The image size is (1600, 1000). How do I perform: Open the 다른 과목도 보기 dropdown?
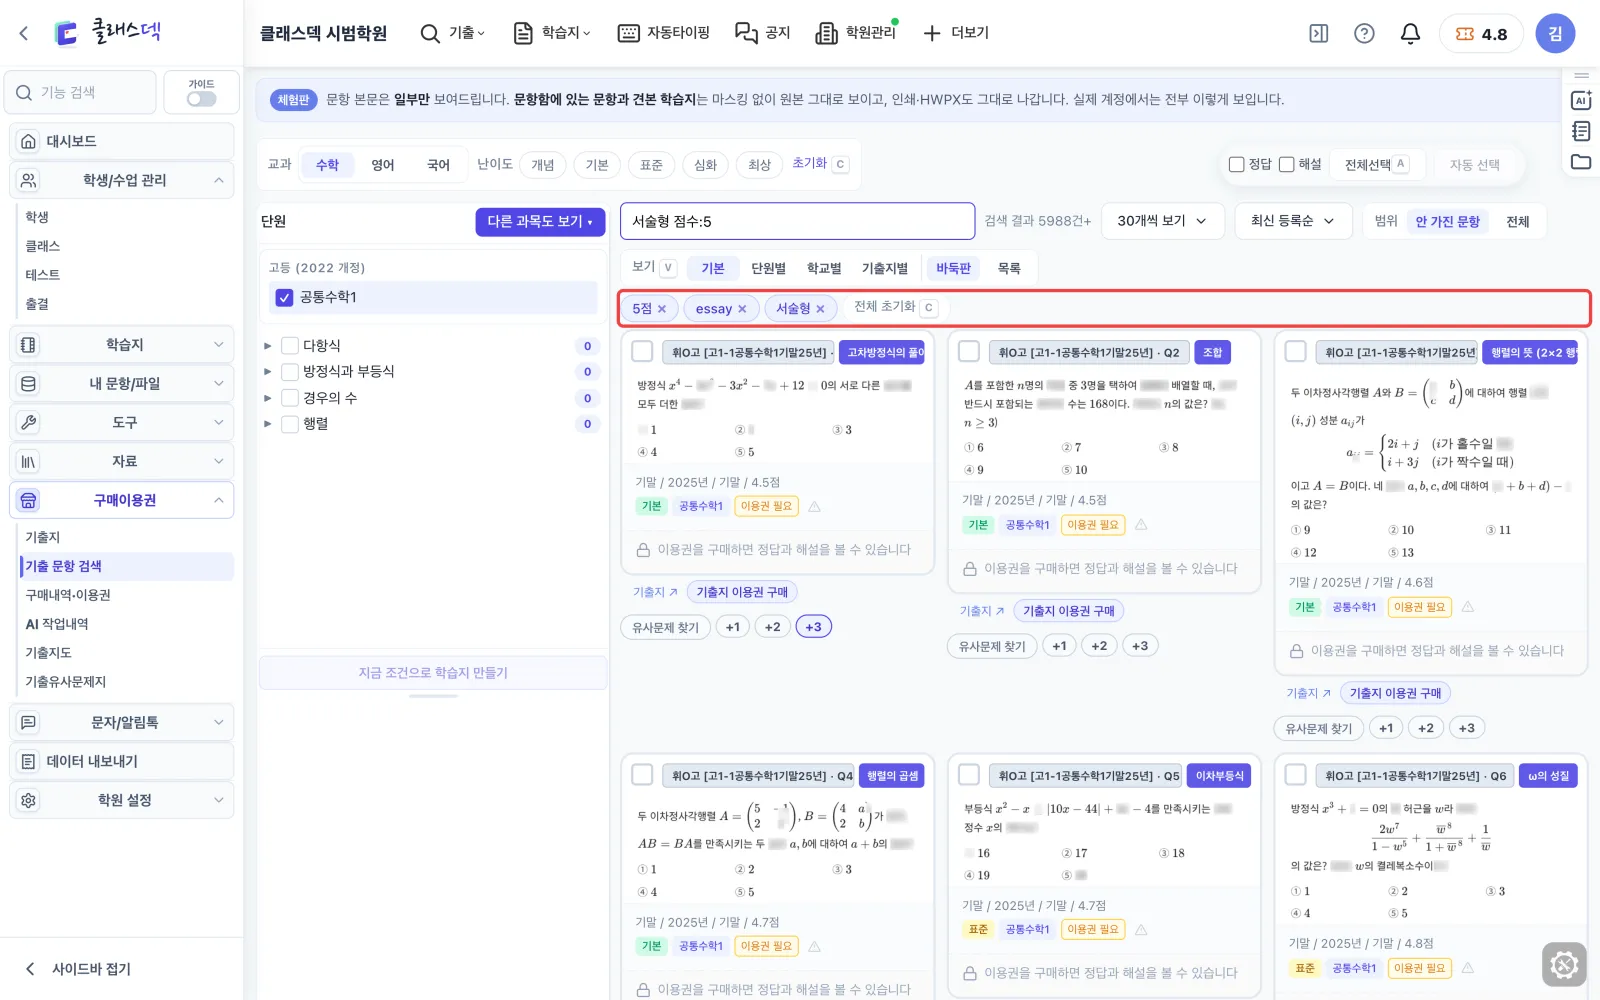click(540, 221)
